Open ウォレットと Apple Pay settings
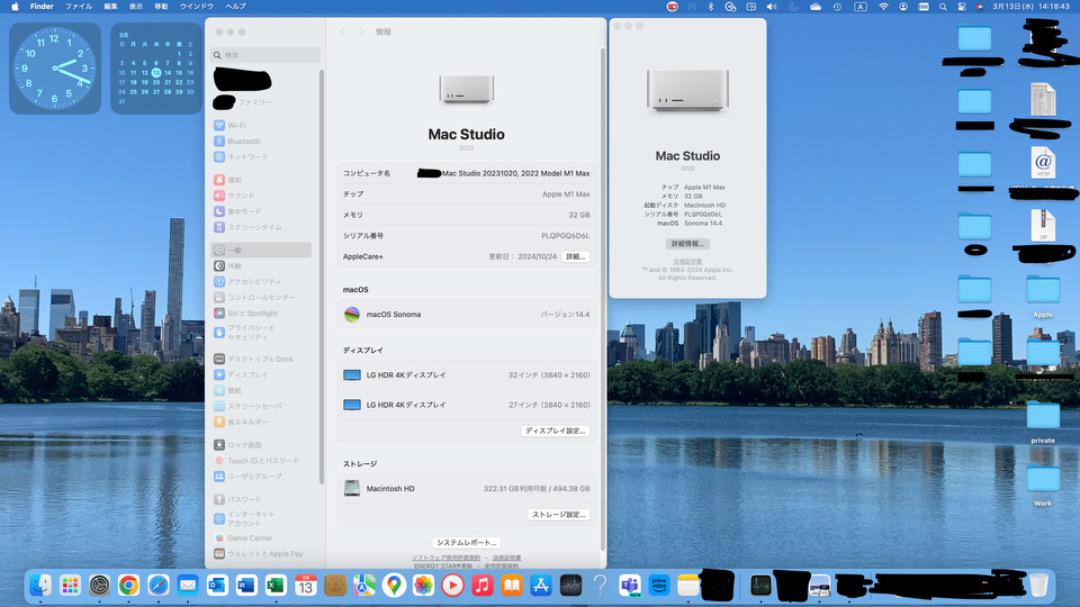1080x607 pixels. coord(258,554)
